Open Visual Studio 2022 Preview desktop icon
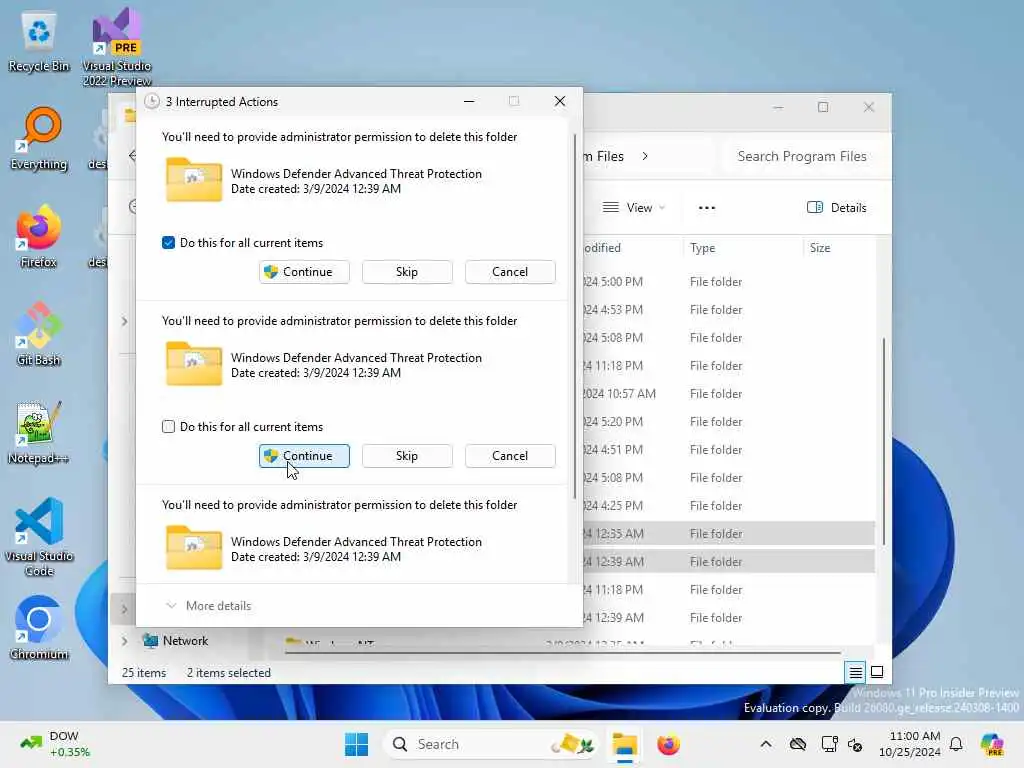 pos(117,47)
